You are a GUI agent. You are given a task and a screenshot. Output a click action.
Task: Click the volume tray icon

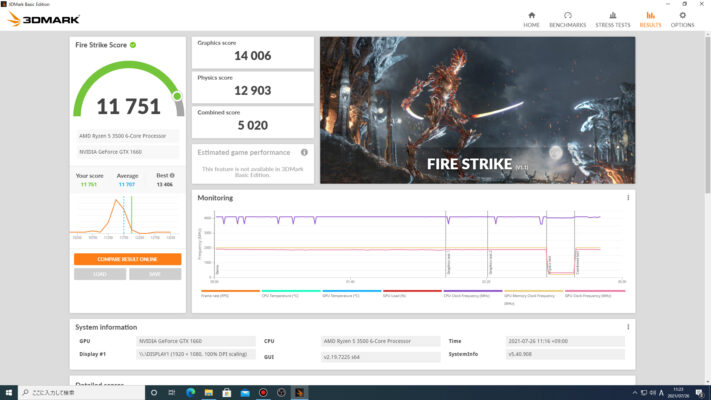(x=653, y=393)
